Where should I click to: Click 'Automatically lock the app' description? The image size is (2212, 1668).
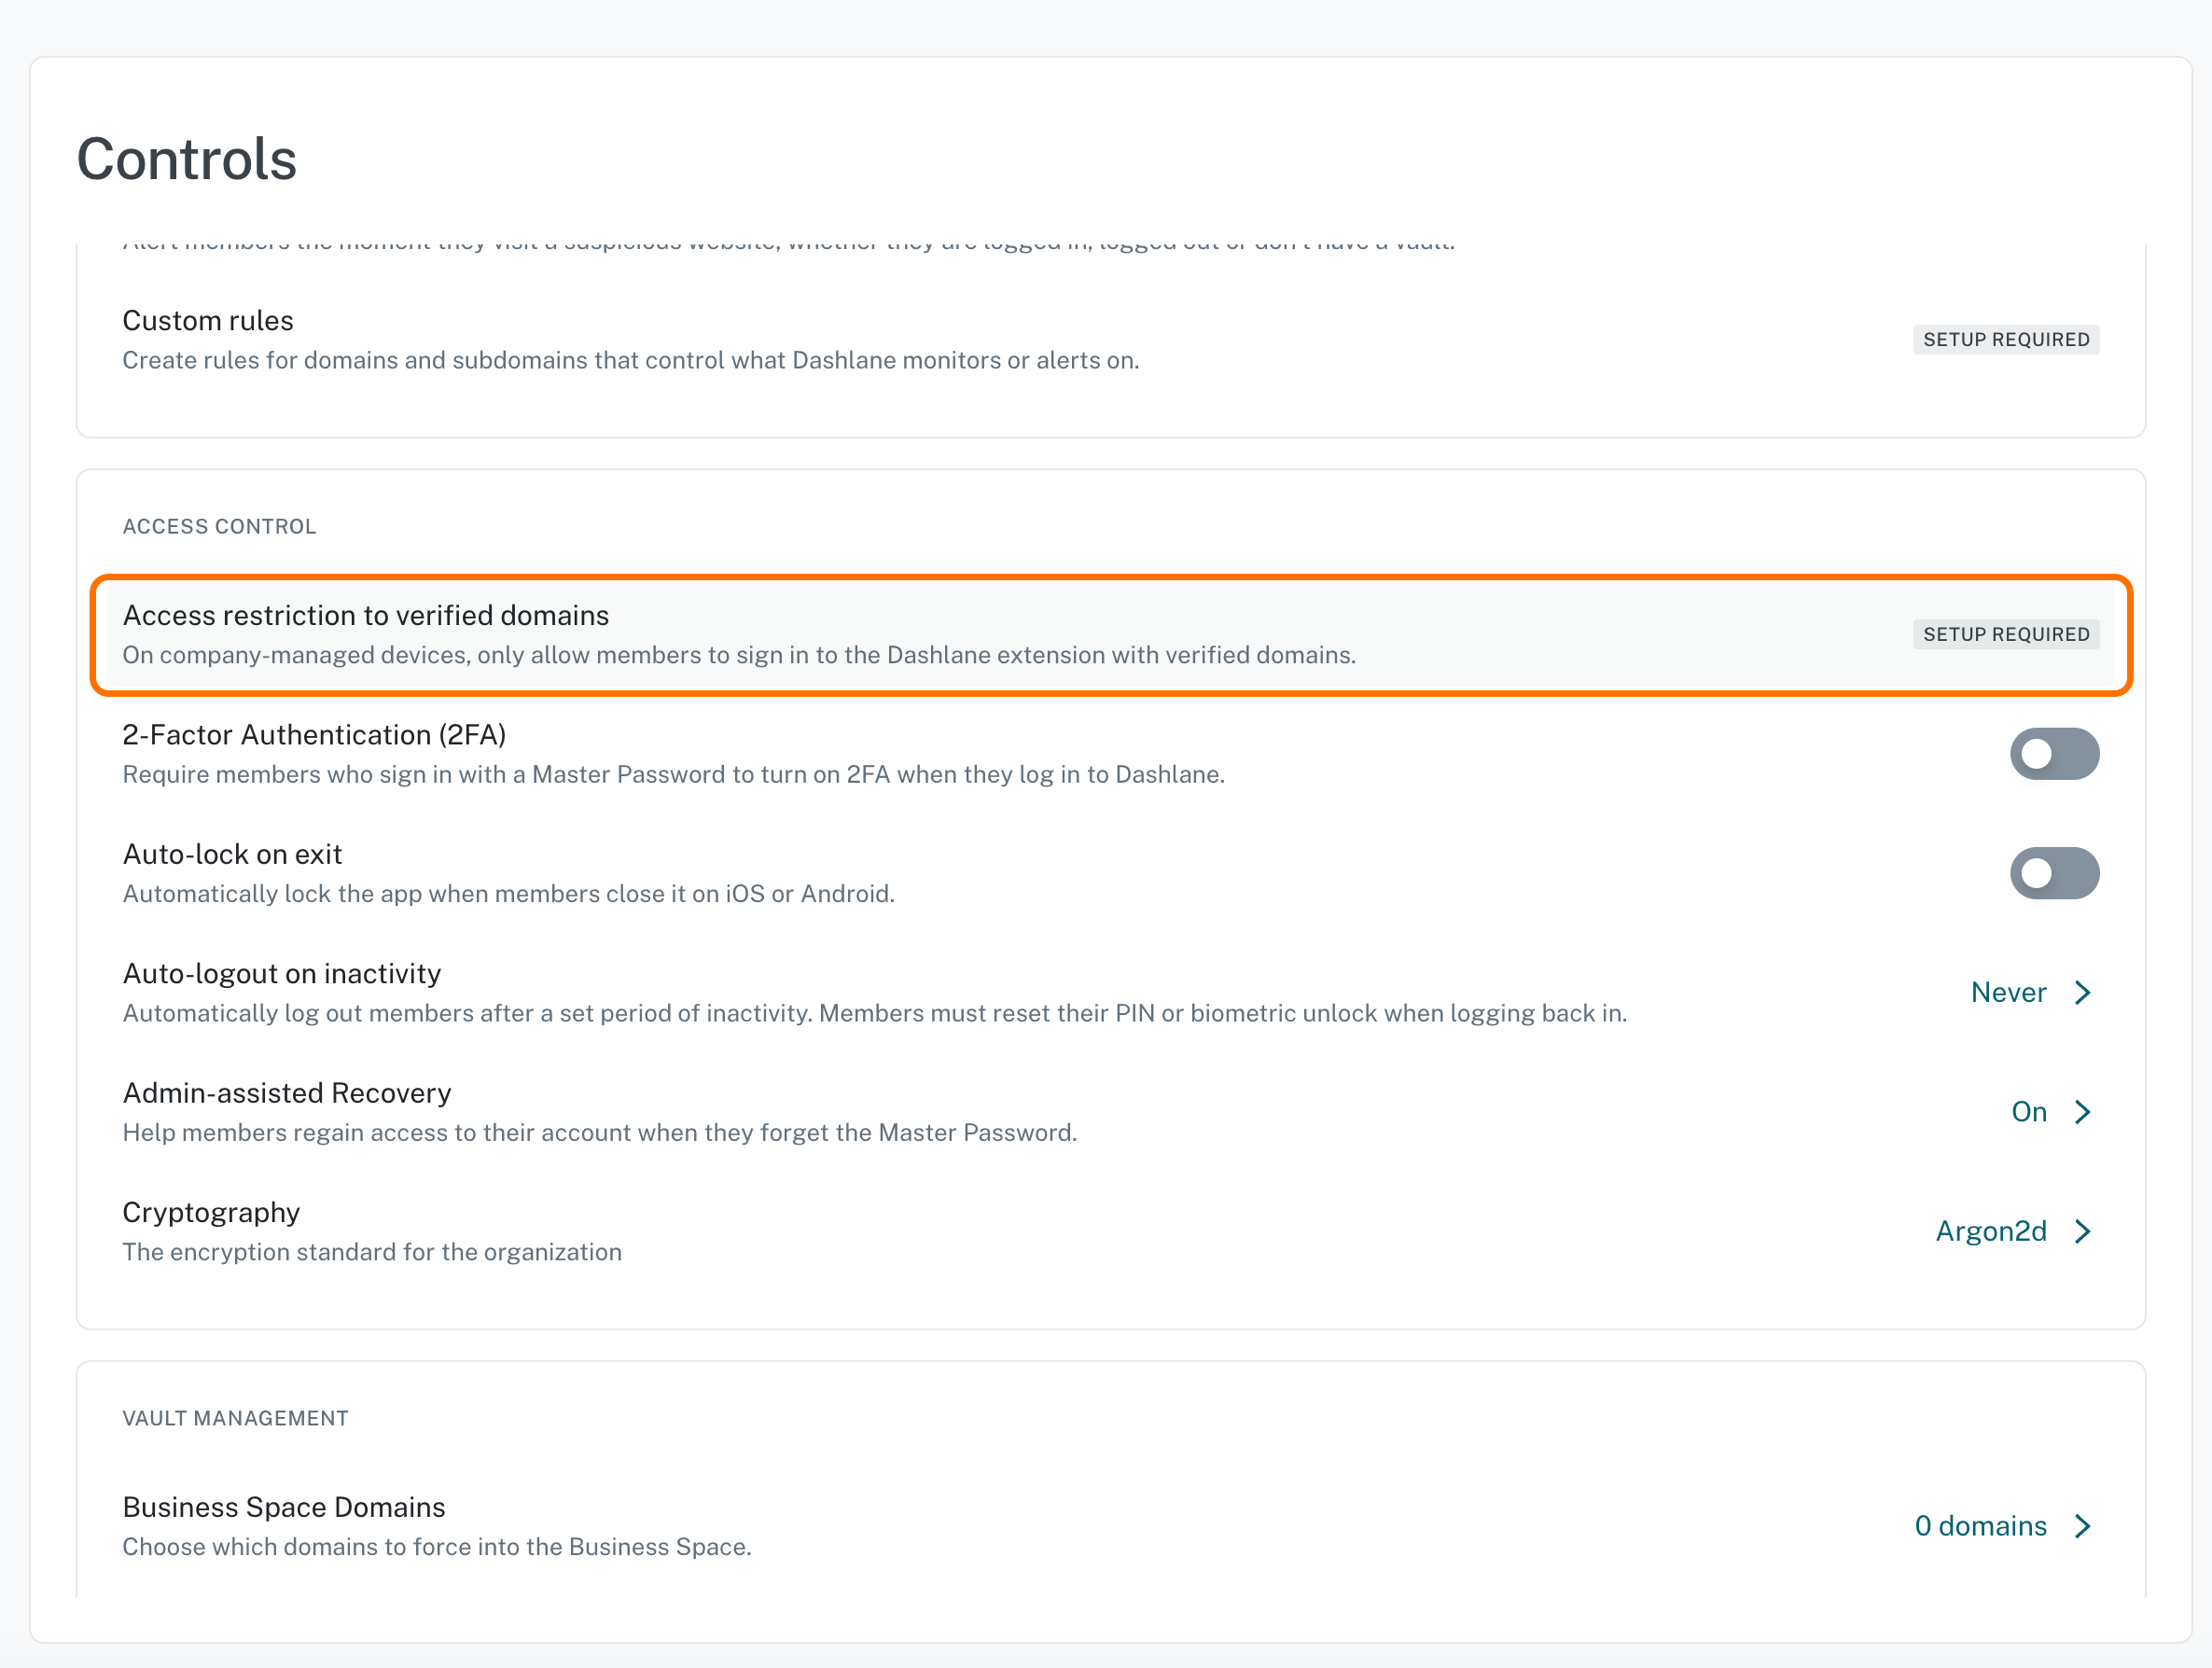point(509,894)
